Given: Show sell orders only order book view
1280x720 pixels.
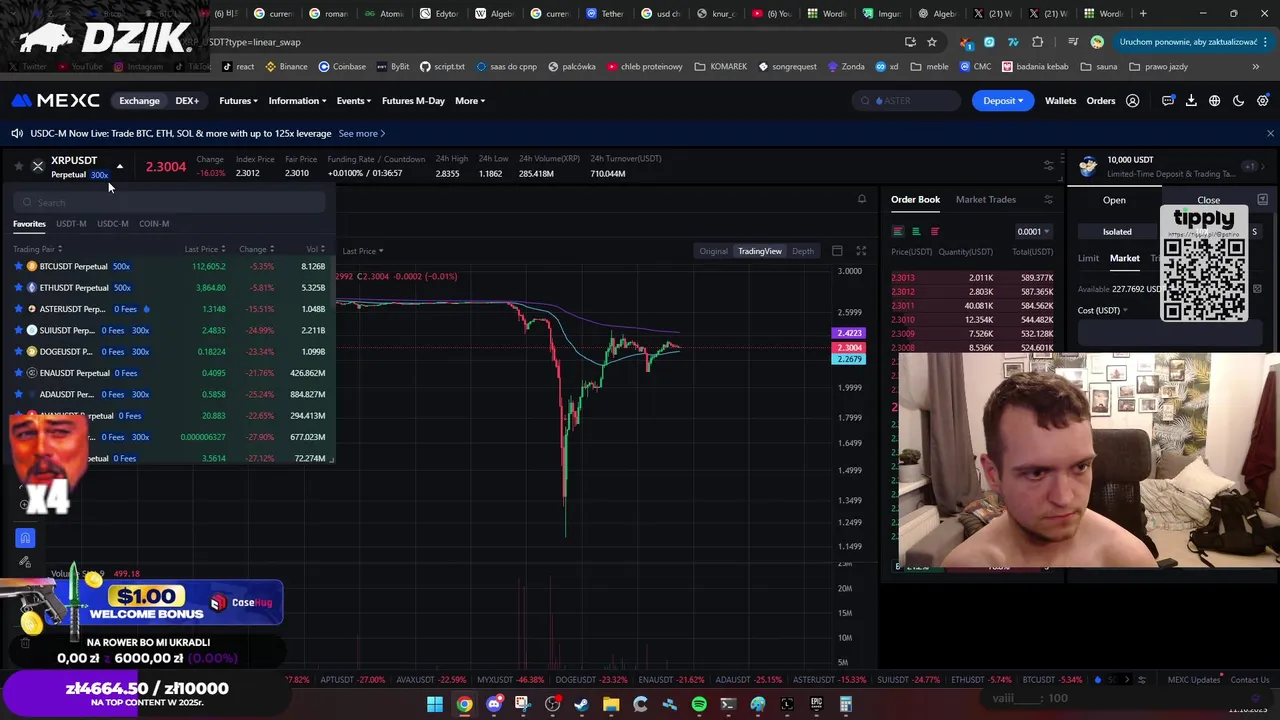Looking at the screenshot, I should coord(935,232).
